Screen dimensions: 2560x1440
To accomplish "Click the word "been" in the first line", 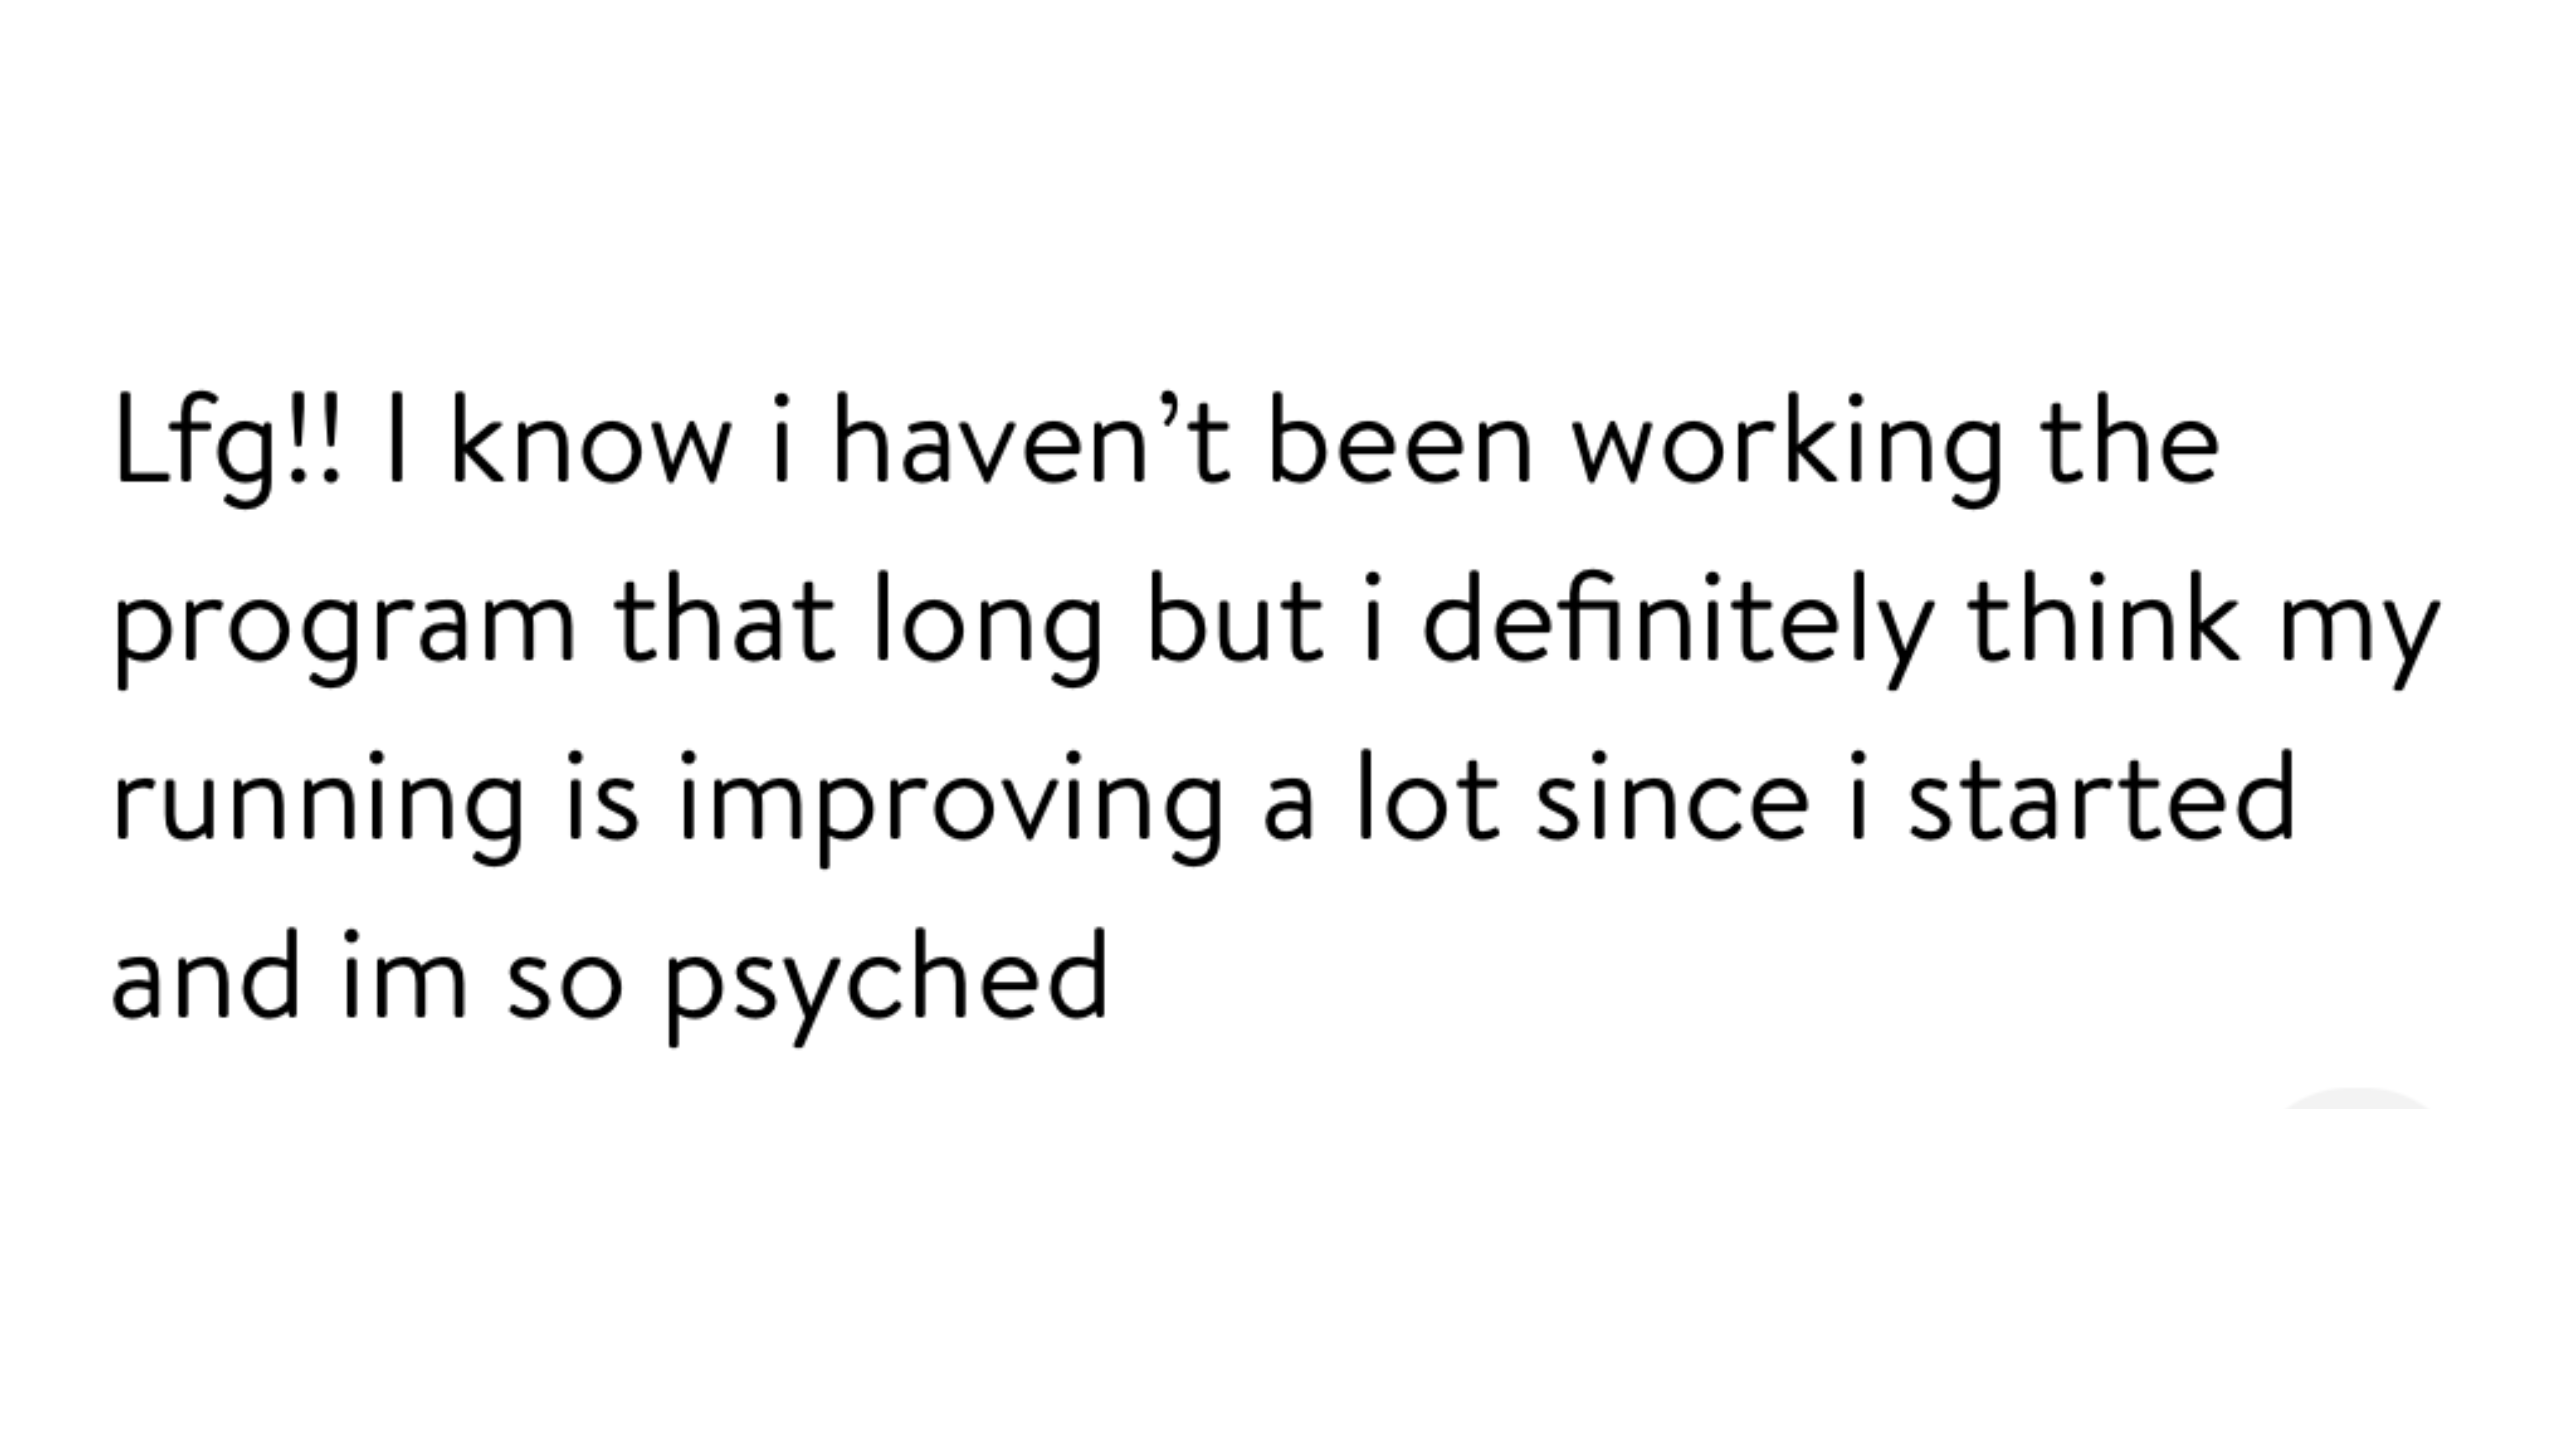I will click(x=1400, y=439).
